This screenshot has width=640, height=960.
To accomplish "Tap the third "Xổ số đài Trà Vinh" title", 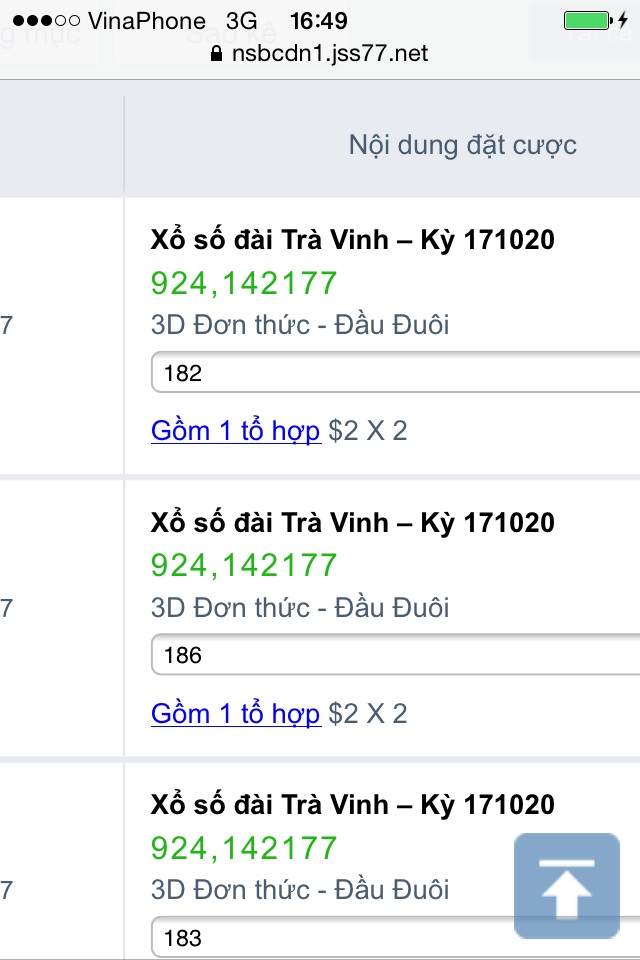I will (x=352, y=805).
